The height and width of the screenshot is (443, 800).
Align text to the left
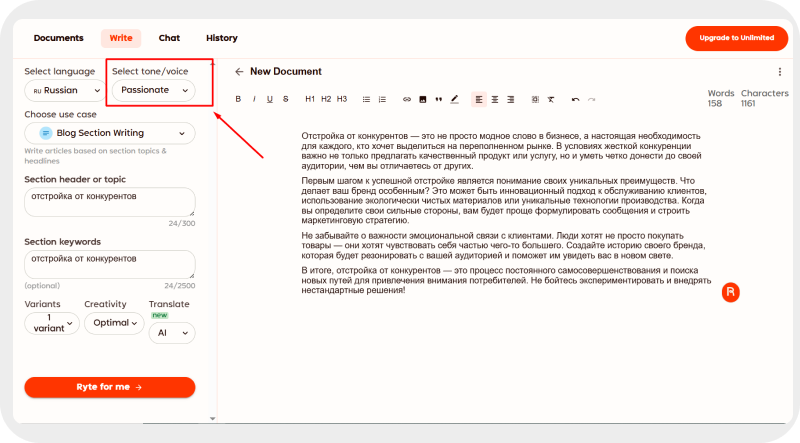[479, 100]
